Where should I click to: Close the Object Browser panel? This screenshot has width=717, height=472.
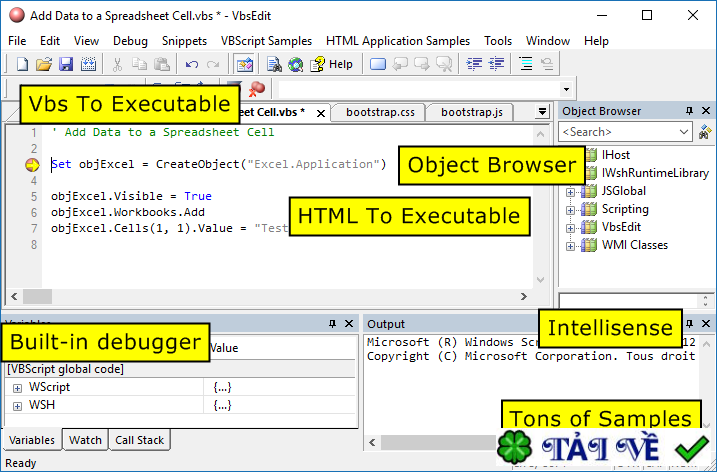[706, 111]
